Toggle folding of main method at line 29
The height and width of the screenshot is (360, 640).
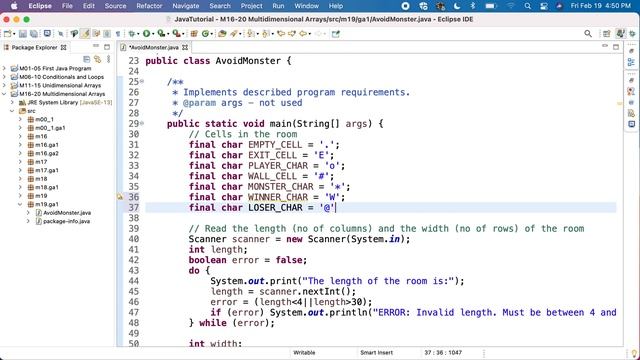coord(142,123)
